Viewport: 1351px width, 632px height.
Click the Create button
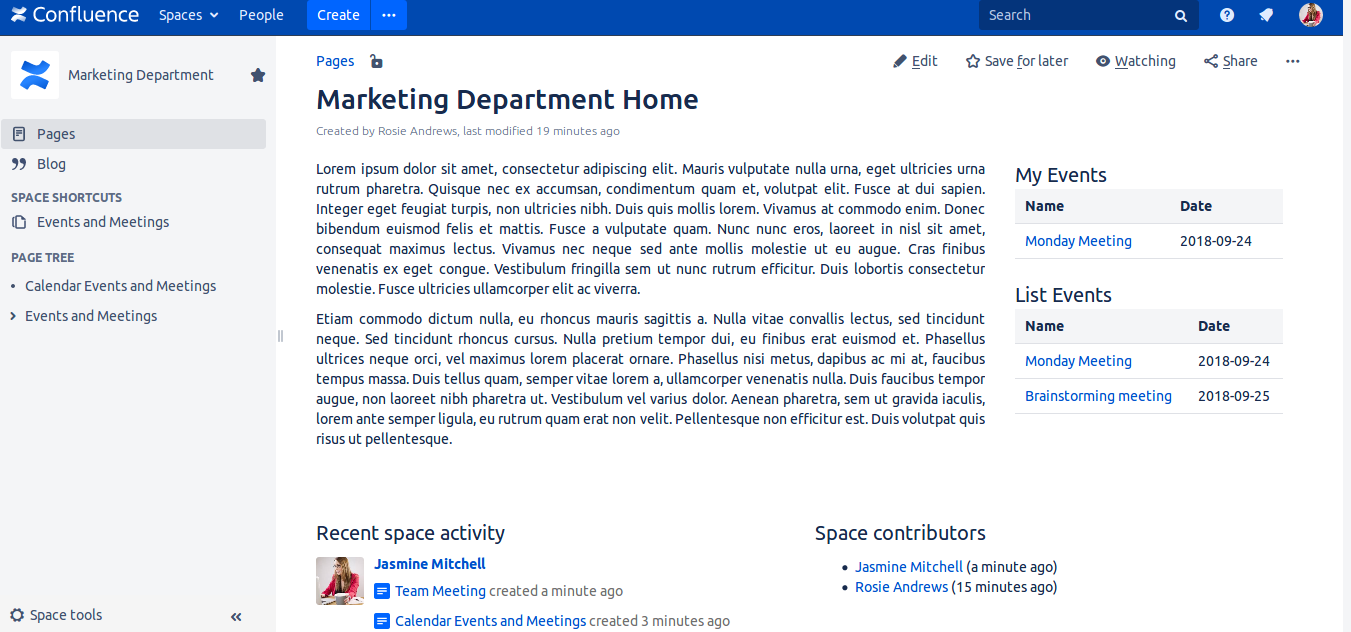coord(338,15)
